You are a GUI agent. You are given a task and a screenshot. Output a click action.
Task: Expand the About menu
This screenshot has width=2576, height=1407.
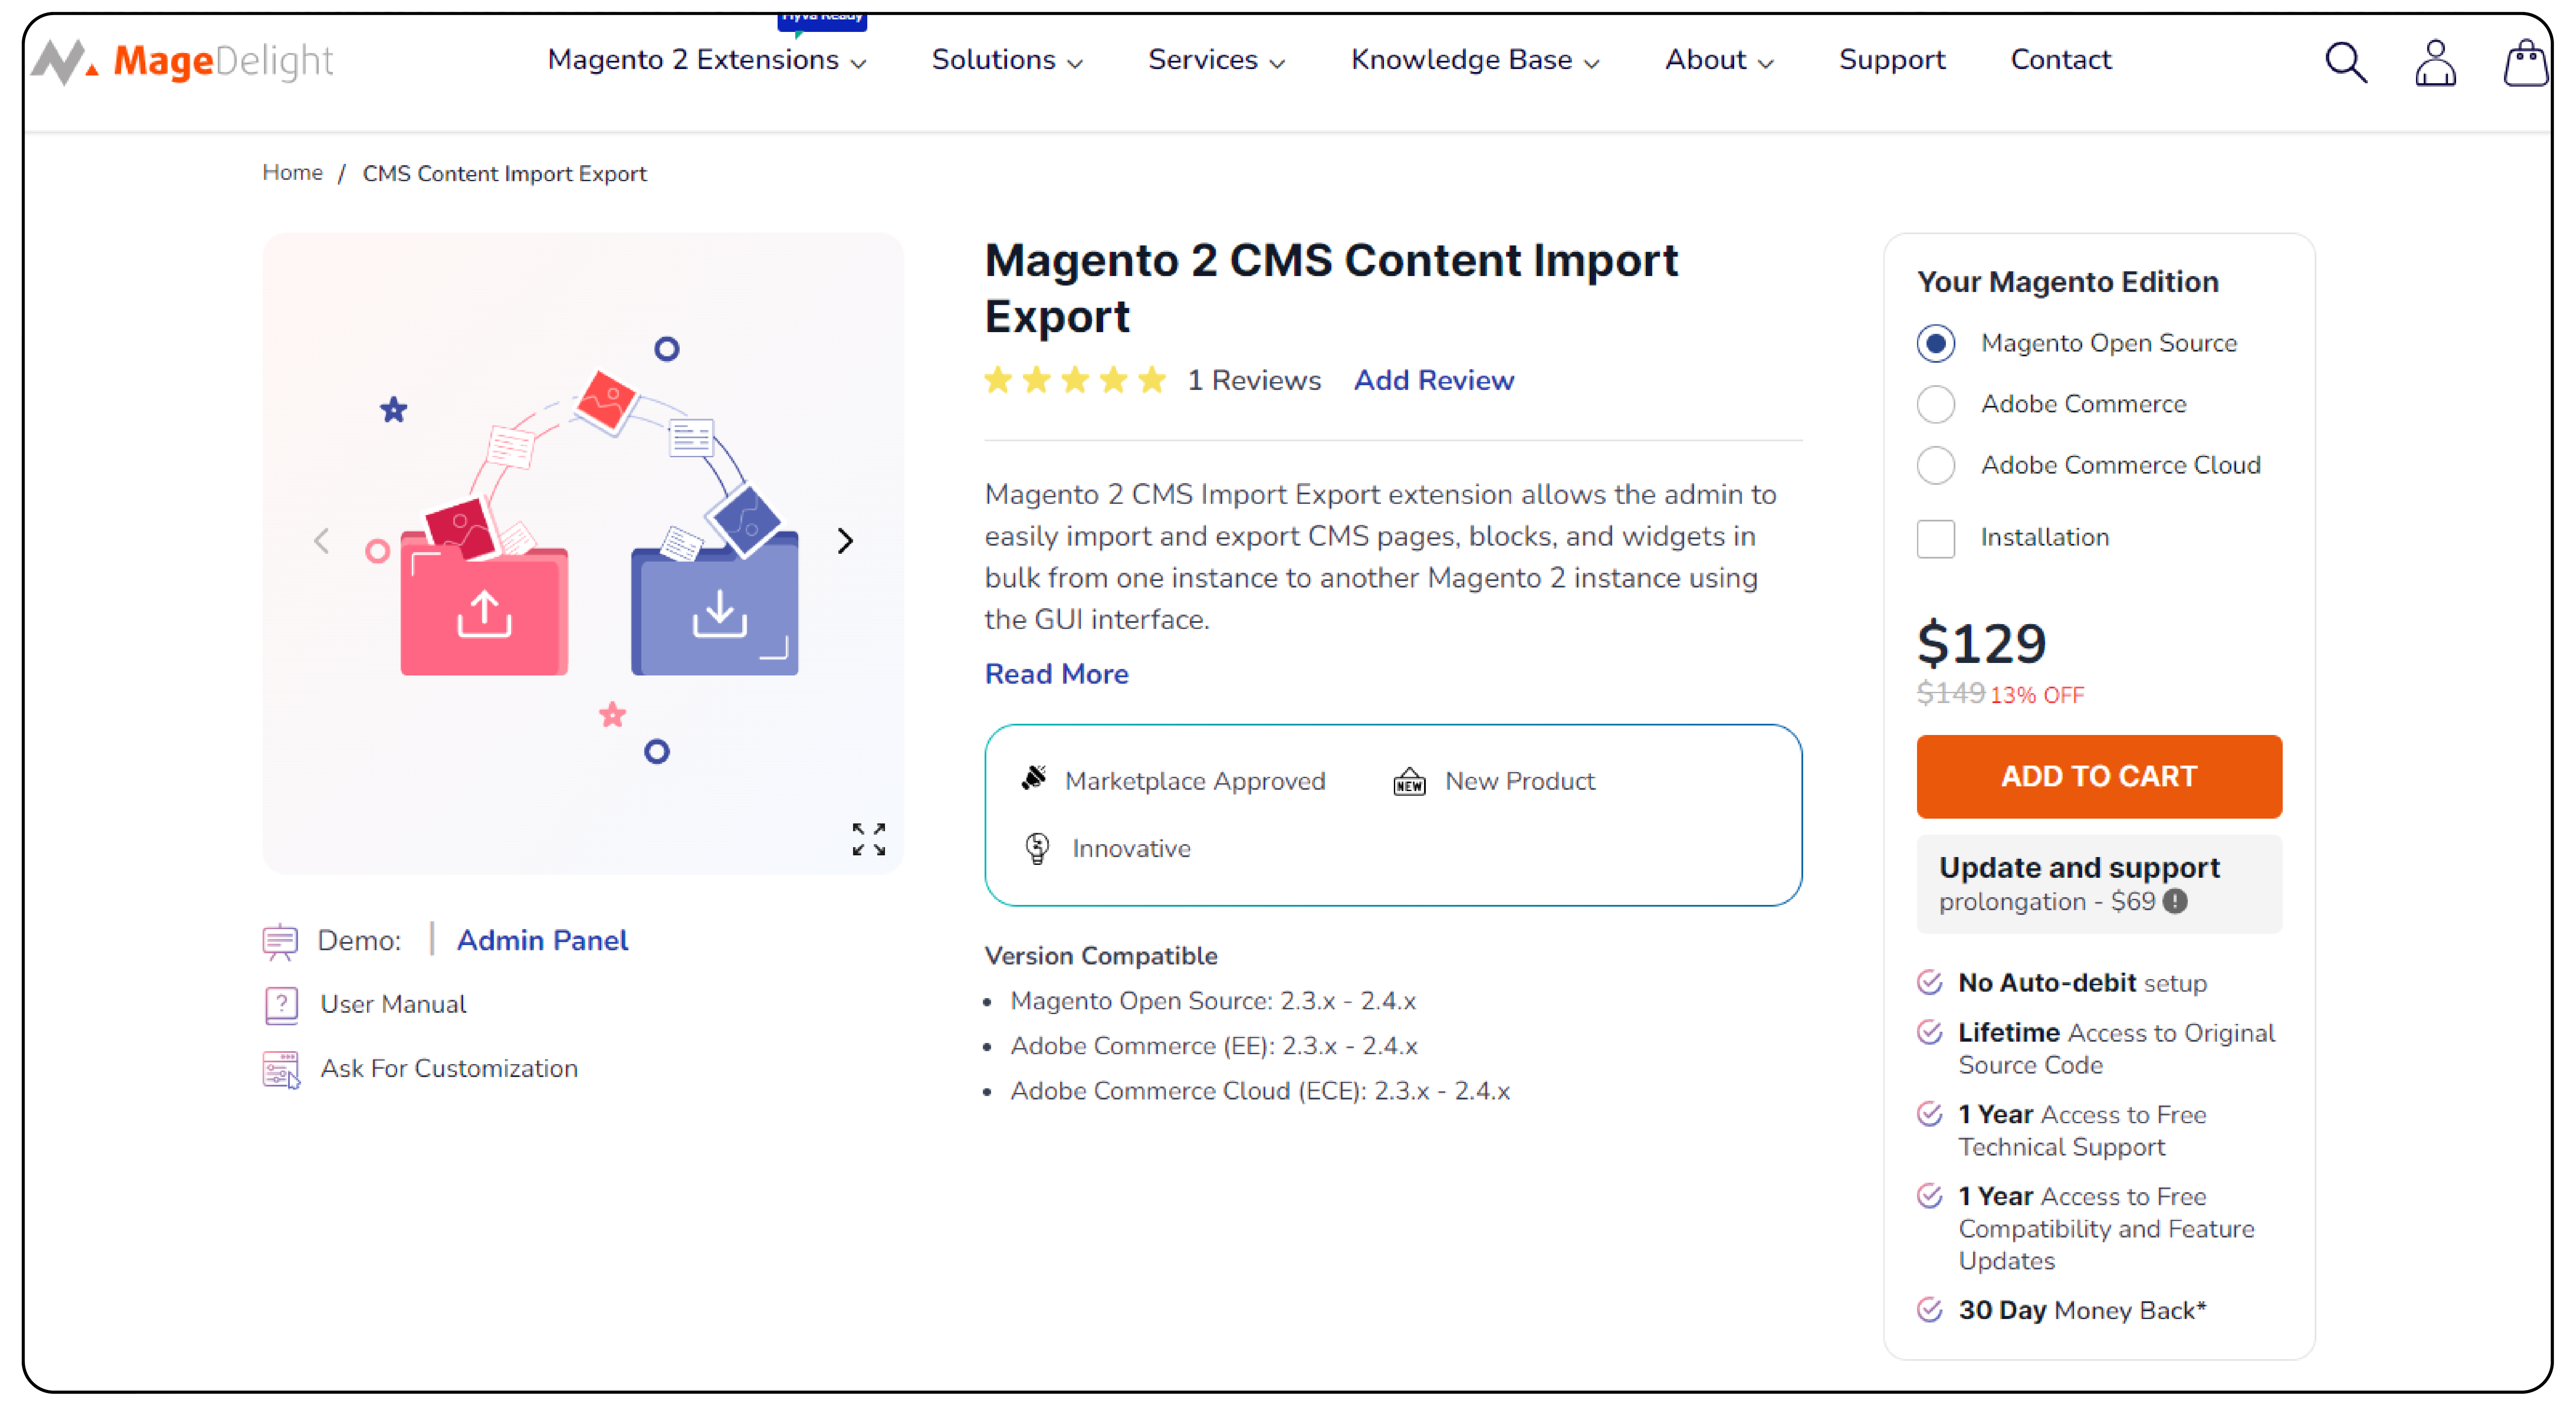pos(1719,60)
